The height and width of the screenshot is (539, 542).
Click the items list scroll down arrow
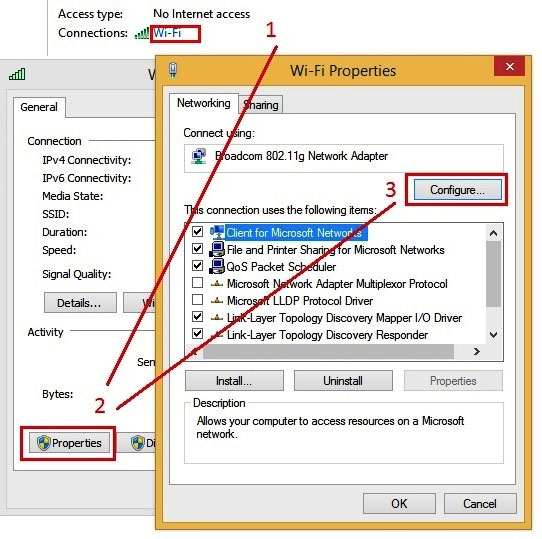494,335
